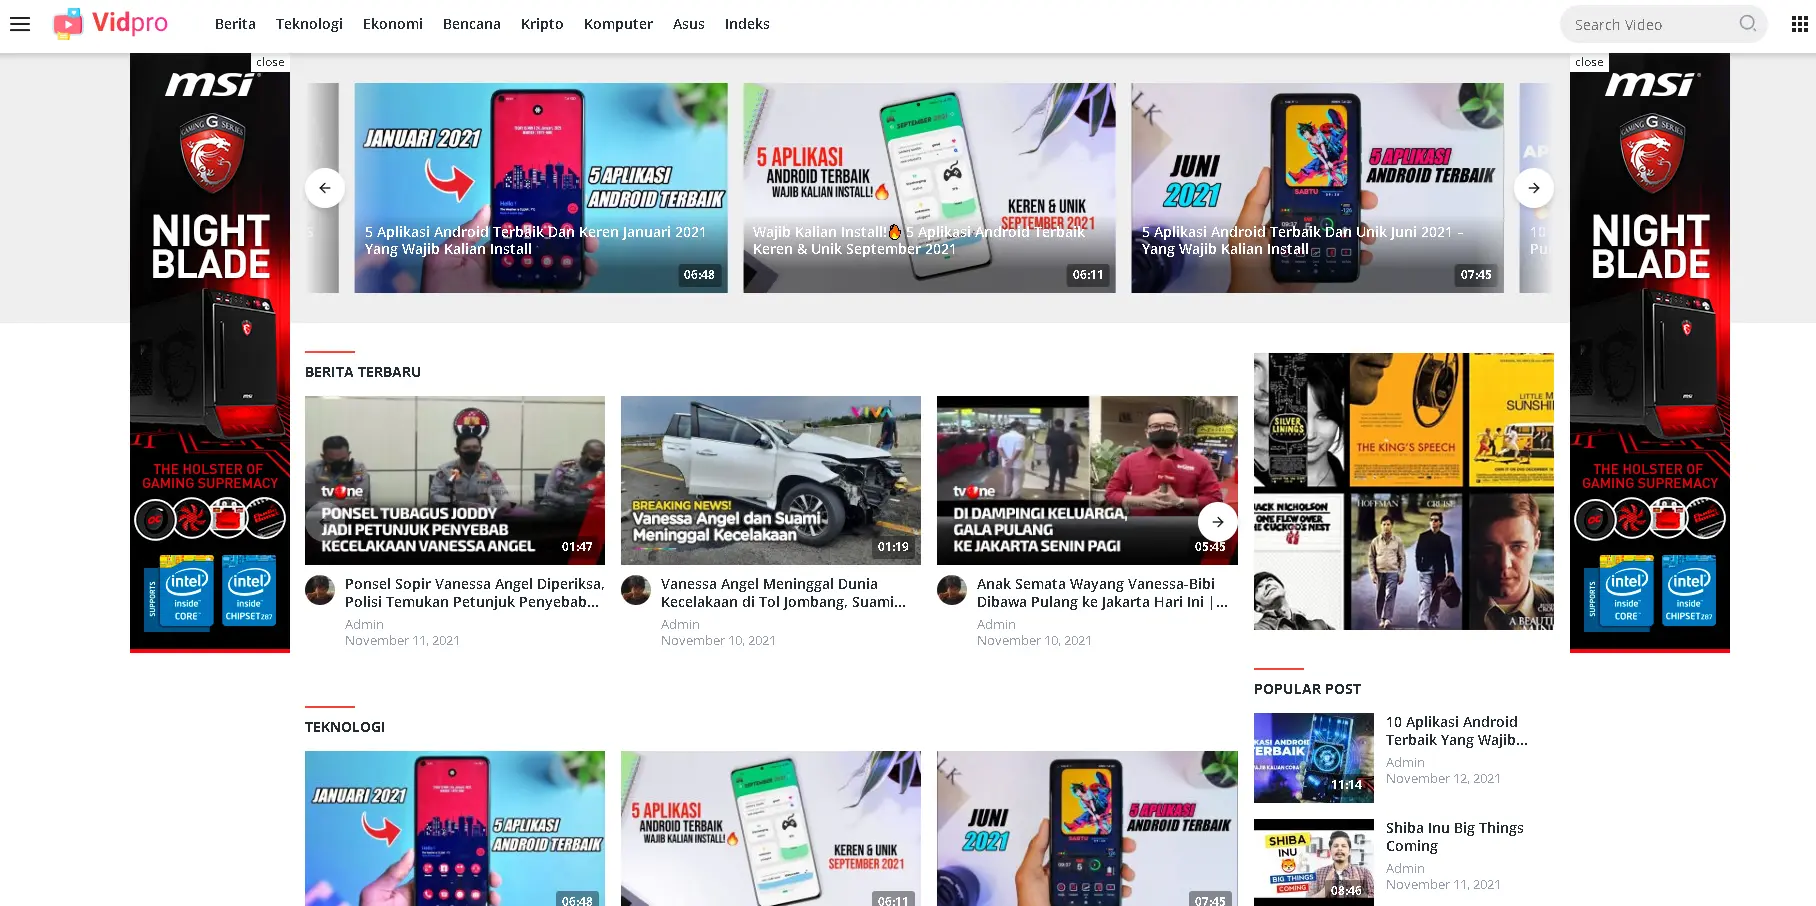Open the Berita menu item
1816x906 pixels.
[x=235, y=24]
